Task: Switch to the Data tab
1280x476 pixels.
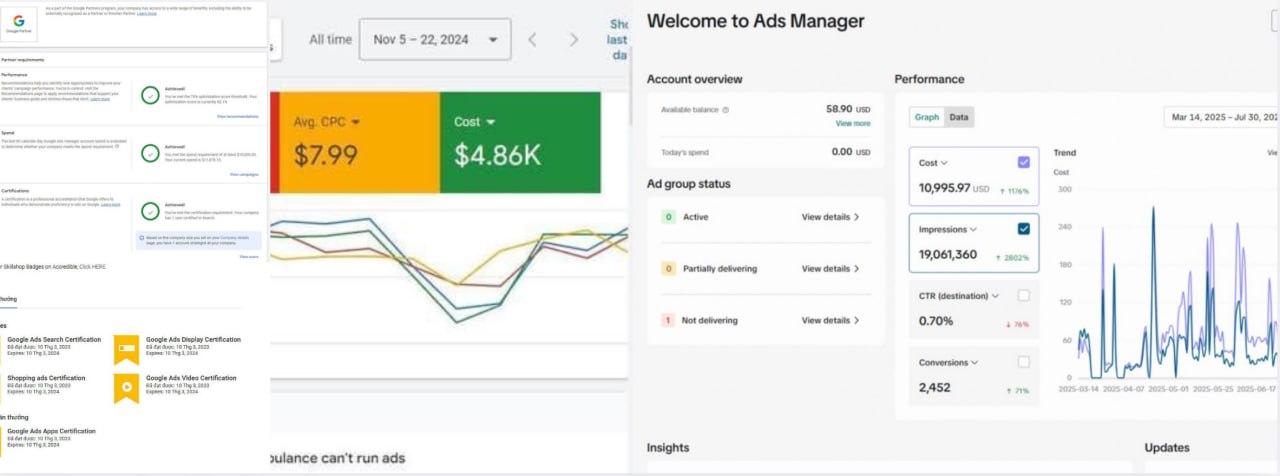Action: (959, 118)
